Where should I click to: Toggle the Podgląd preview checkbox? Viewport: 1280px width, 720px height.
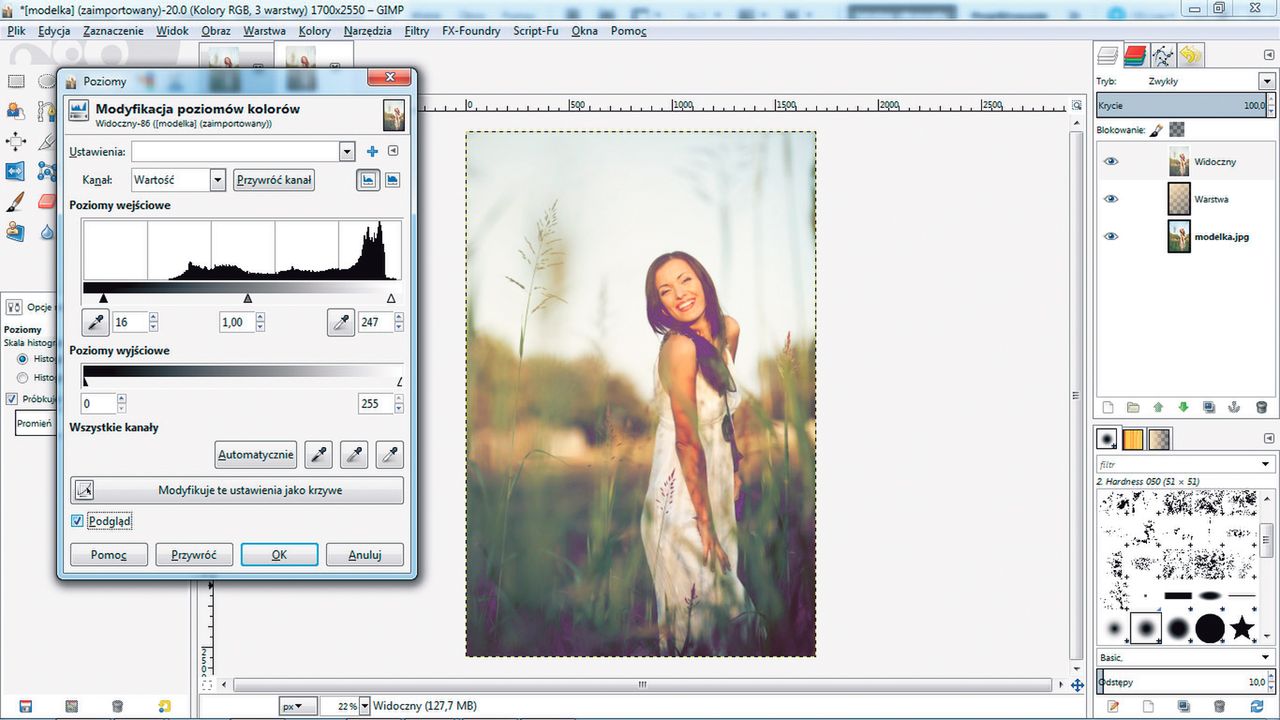coord(78,521)
